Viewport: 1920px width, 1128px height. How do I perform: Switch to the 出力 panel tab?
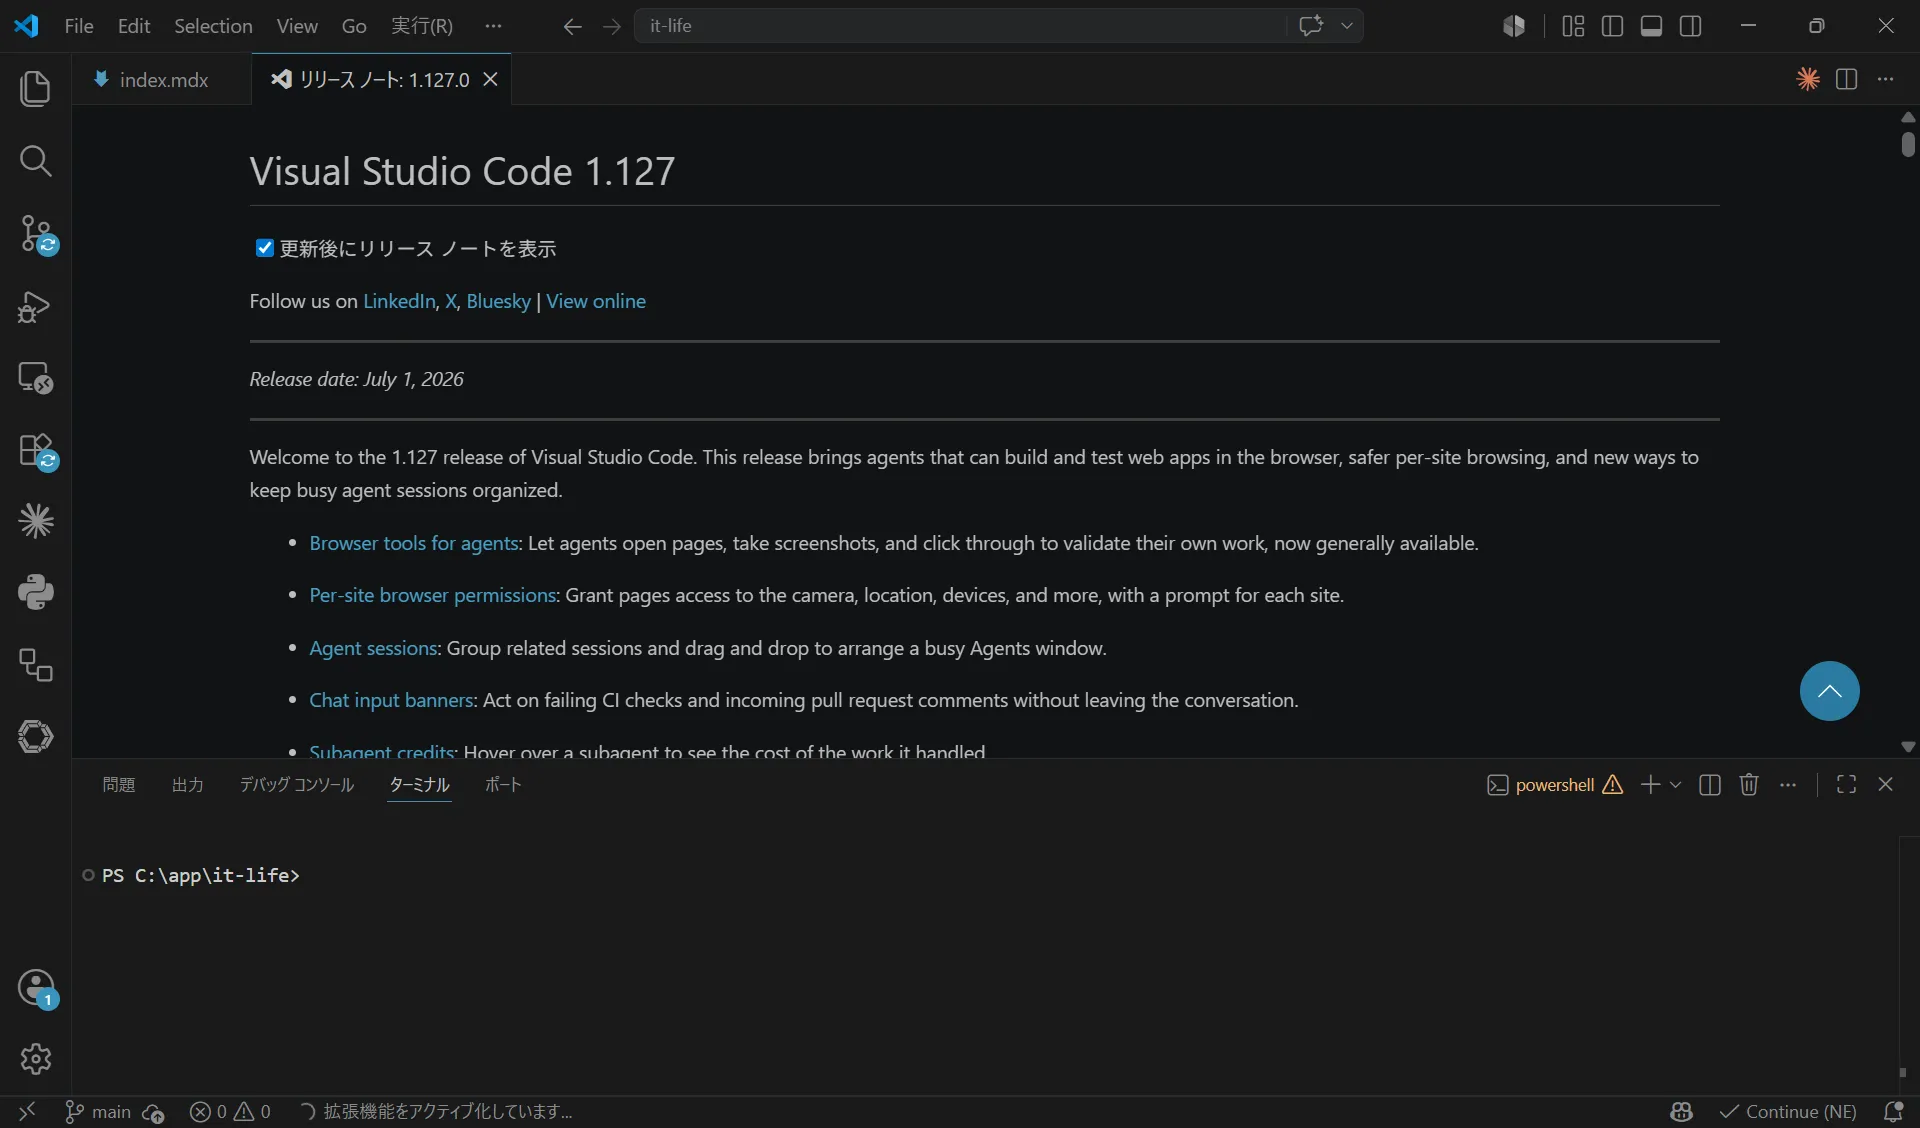point(188,785)
